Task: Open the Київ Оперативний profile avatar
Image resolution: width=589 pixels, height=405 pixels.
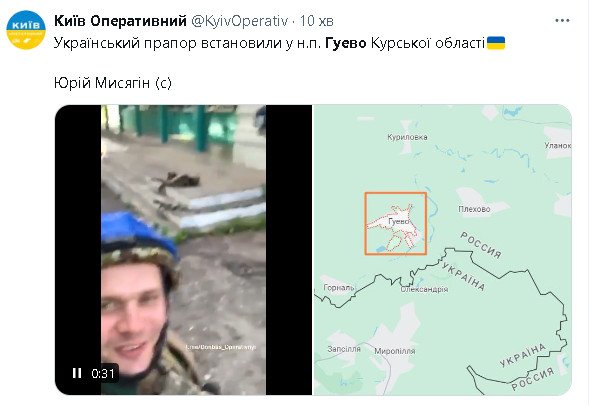Action: [x=26, y=30]
